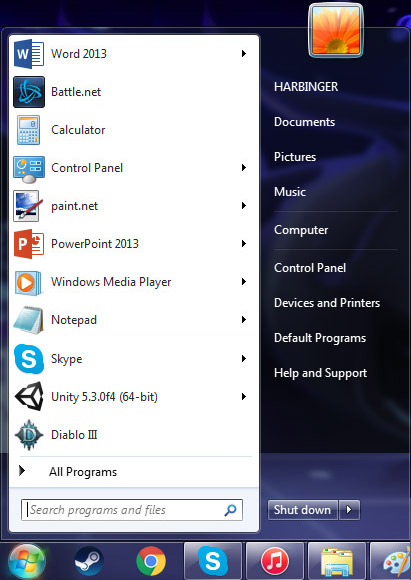Open the Shut down options arrow

click(x=349, y=510)
